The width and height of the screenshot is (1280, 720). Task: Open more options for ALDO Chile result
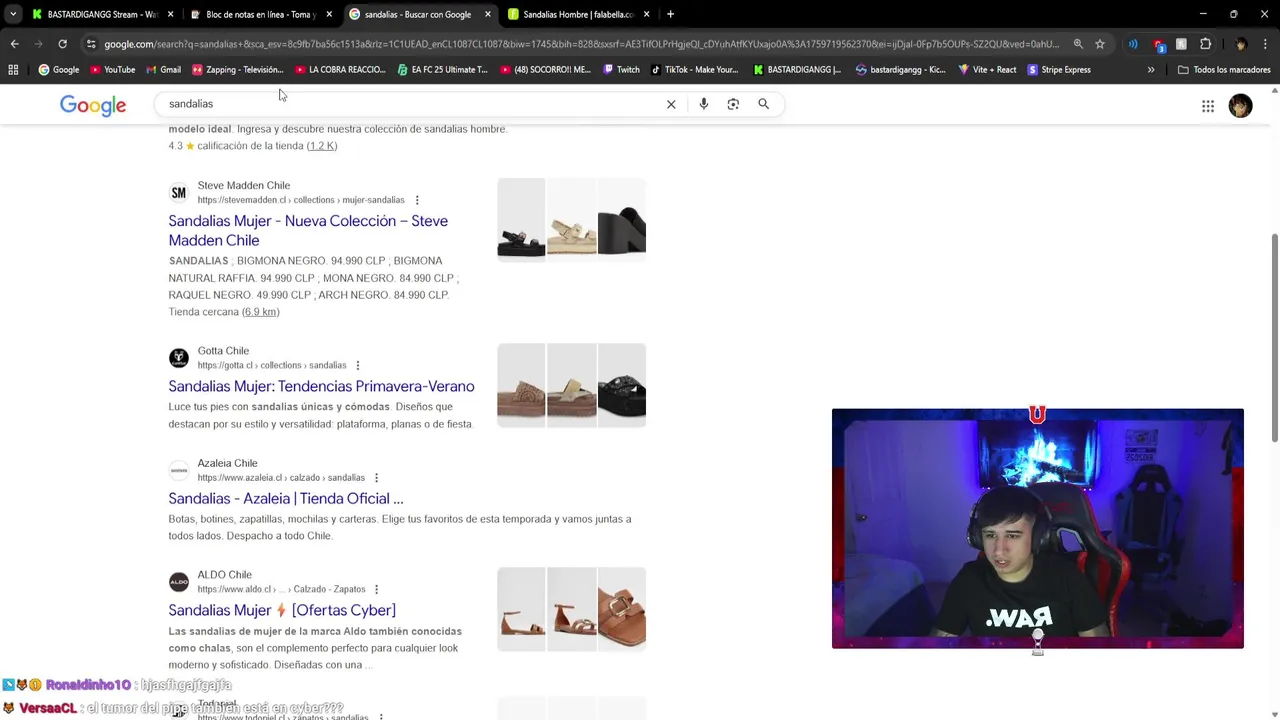[376, 589]
